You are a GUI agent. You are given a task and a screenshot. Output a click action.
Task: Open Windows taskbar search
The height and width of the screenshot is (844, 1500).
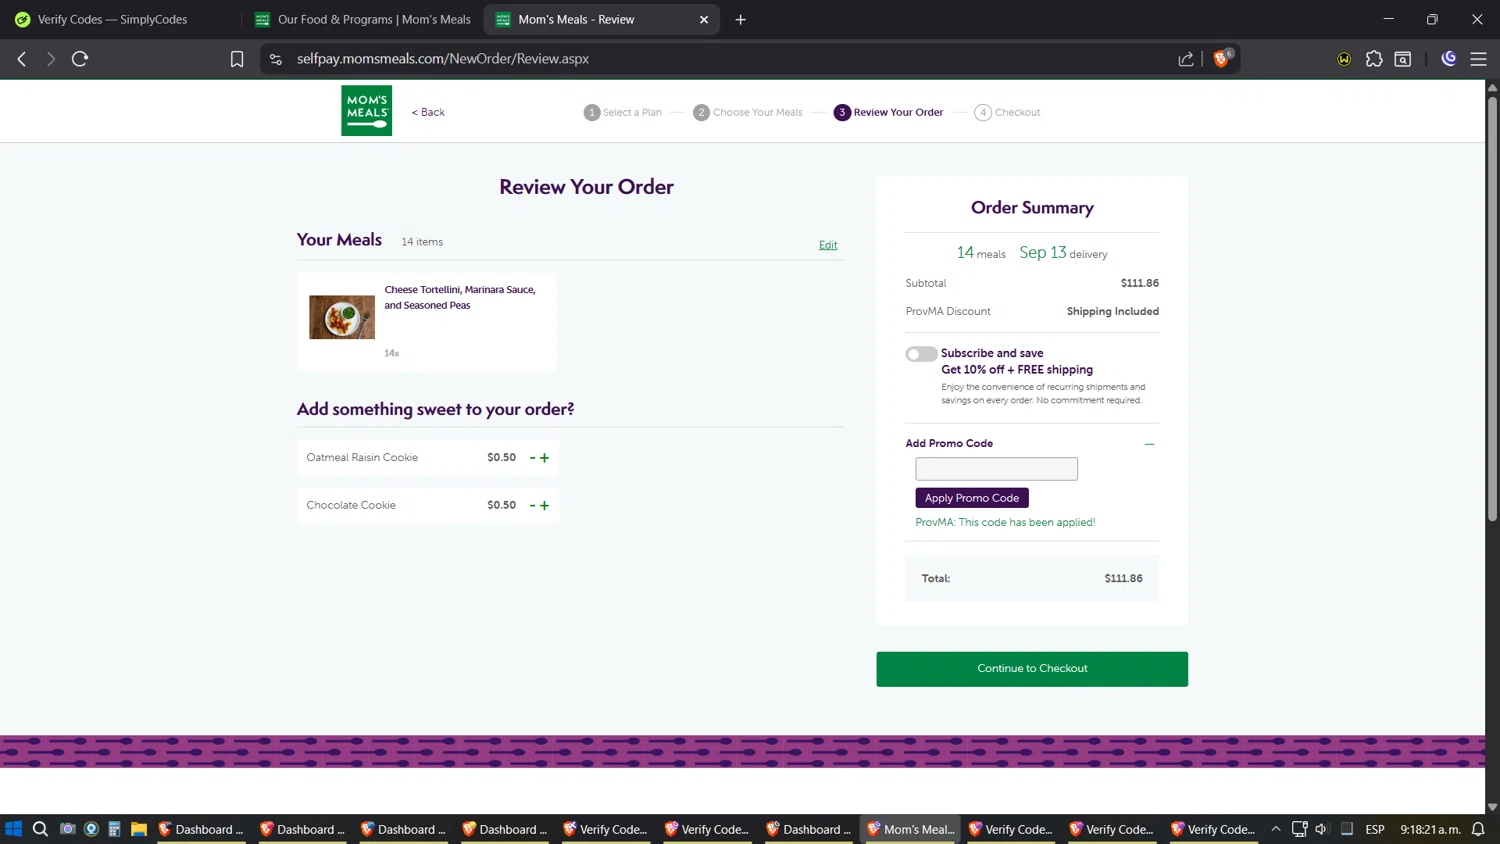tap(40, 829)
